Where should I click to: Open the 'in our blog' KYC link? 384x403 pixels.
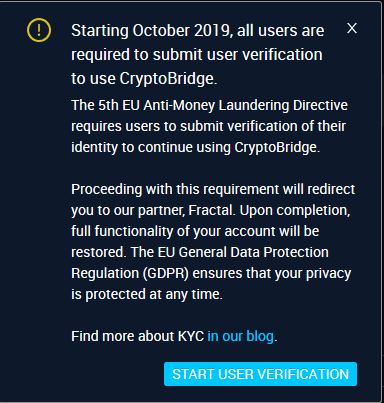pyautogui.click(x=241, y=336)
